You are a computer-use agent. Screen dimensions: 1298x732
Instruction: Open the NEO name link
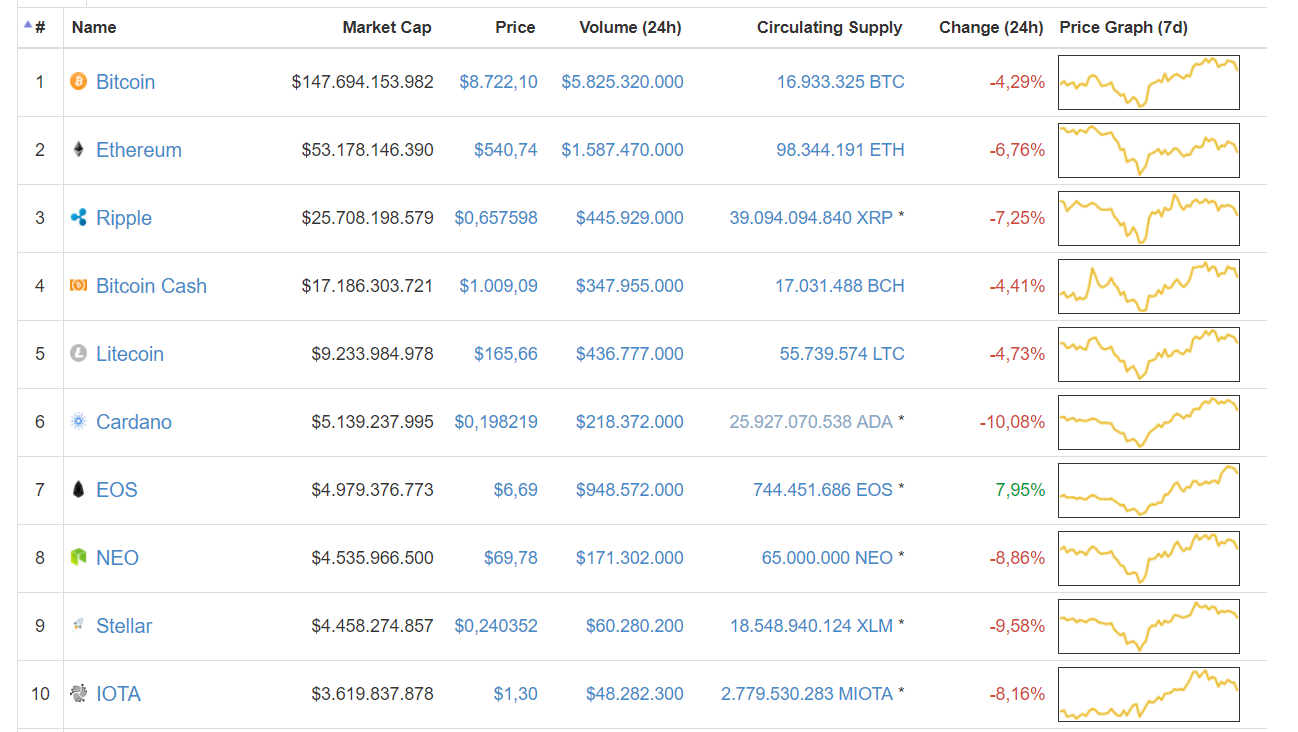pos(117,558)
